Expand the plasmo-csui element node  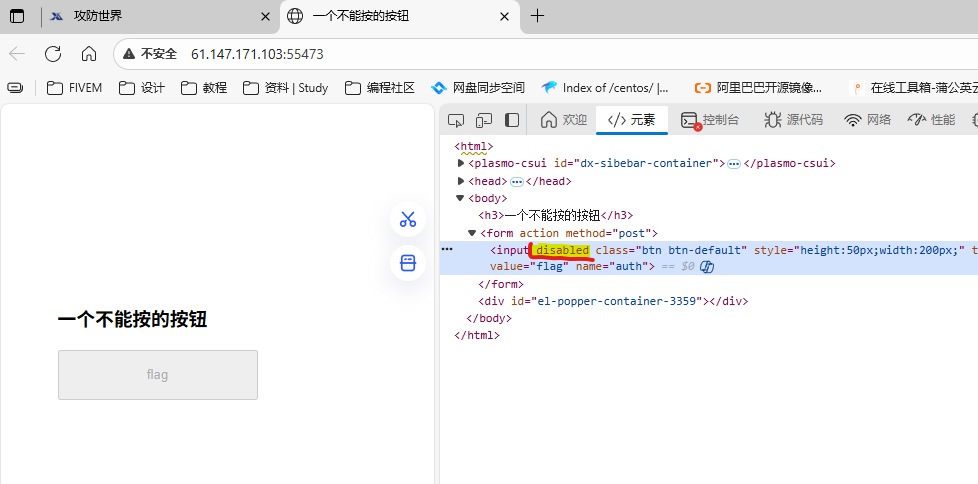(461, 163)
